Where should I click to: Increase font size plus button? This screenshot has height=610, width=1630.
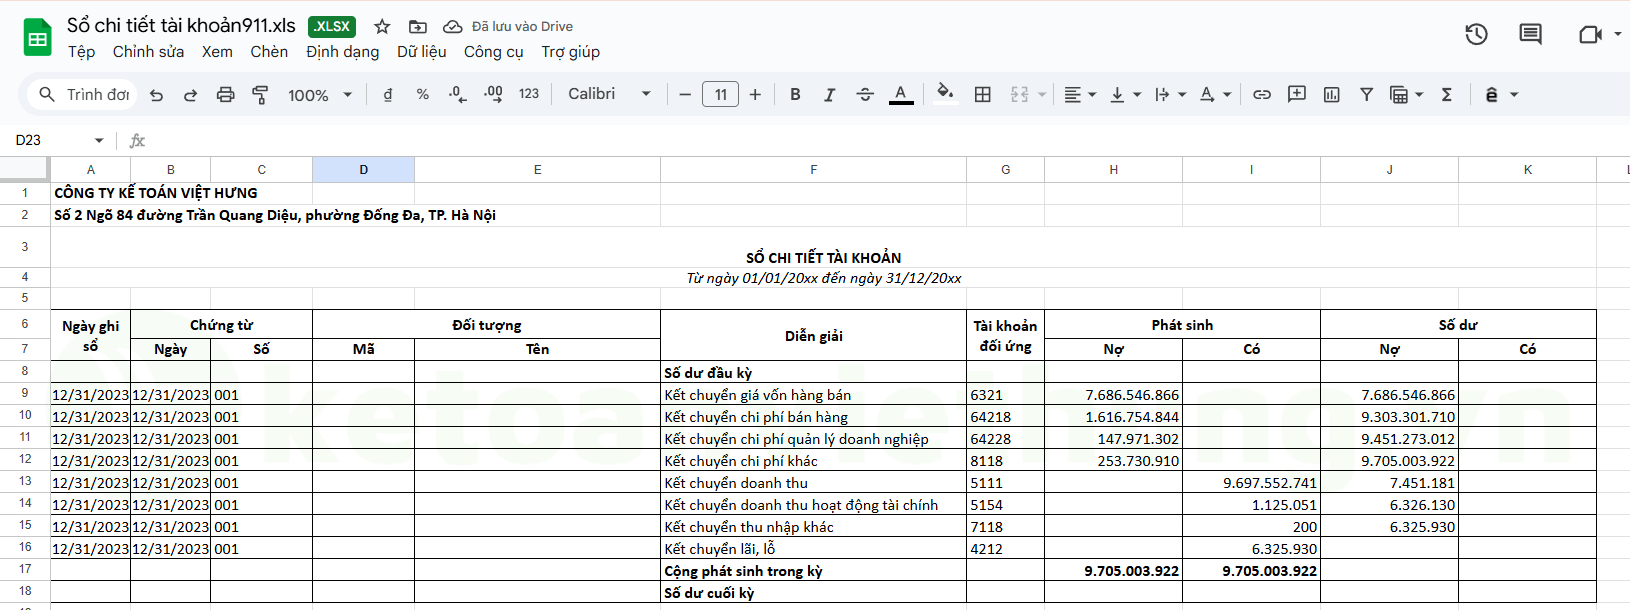pos(755,95)
